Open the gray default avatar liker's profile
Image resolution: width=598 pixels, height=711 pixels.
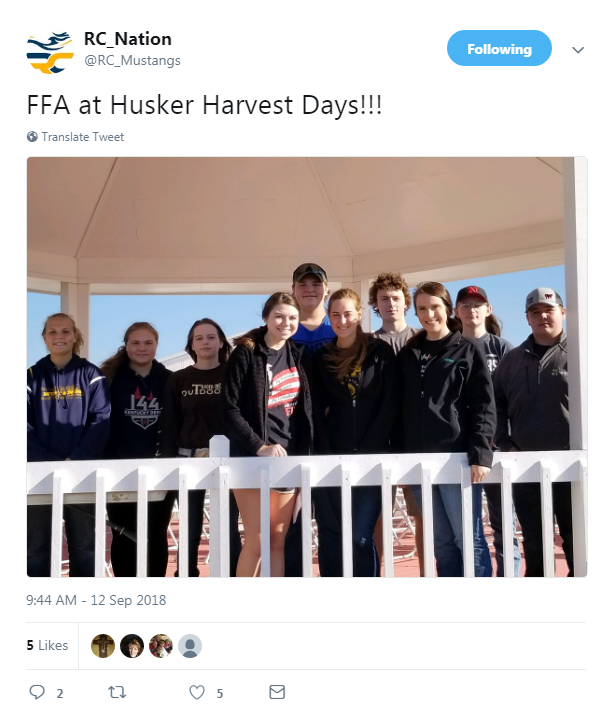pos(190,646)
